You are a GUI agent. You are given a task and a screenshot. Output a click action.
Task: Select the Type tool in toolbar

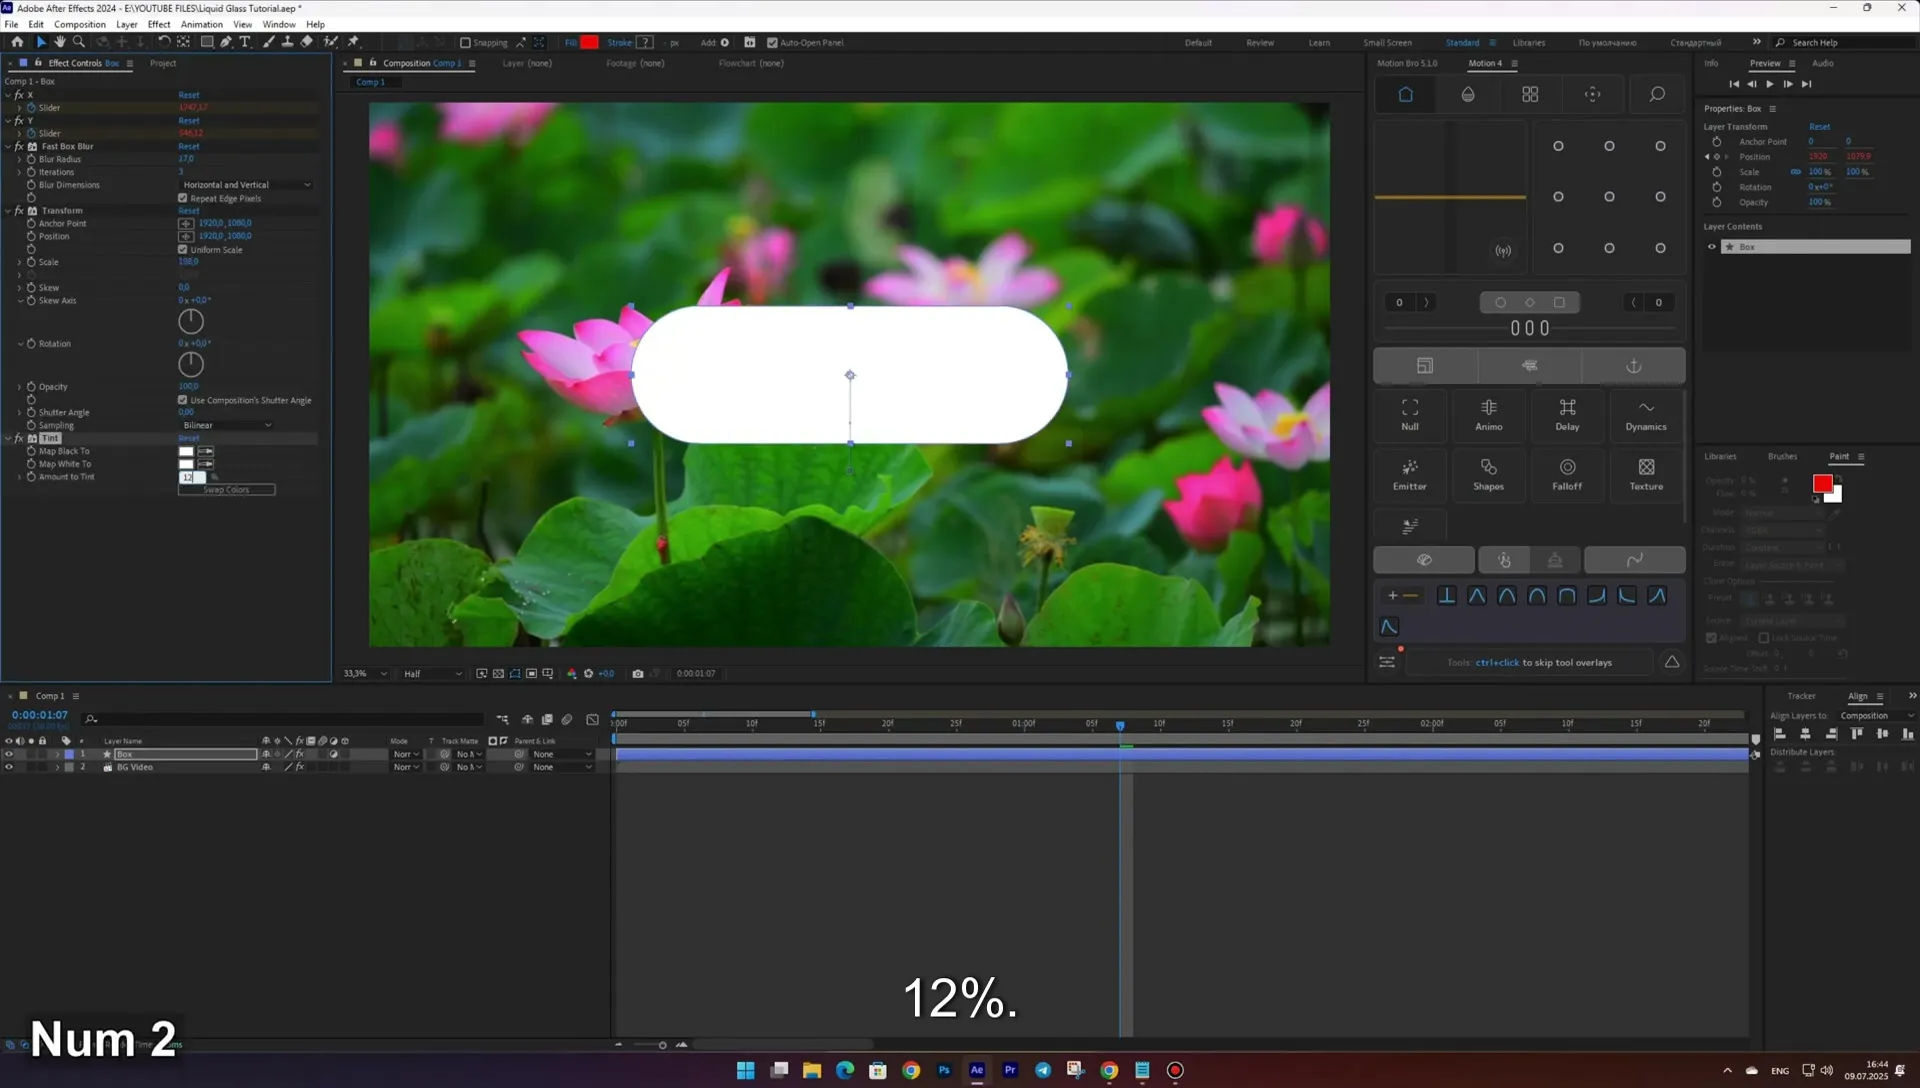[245, 42]
